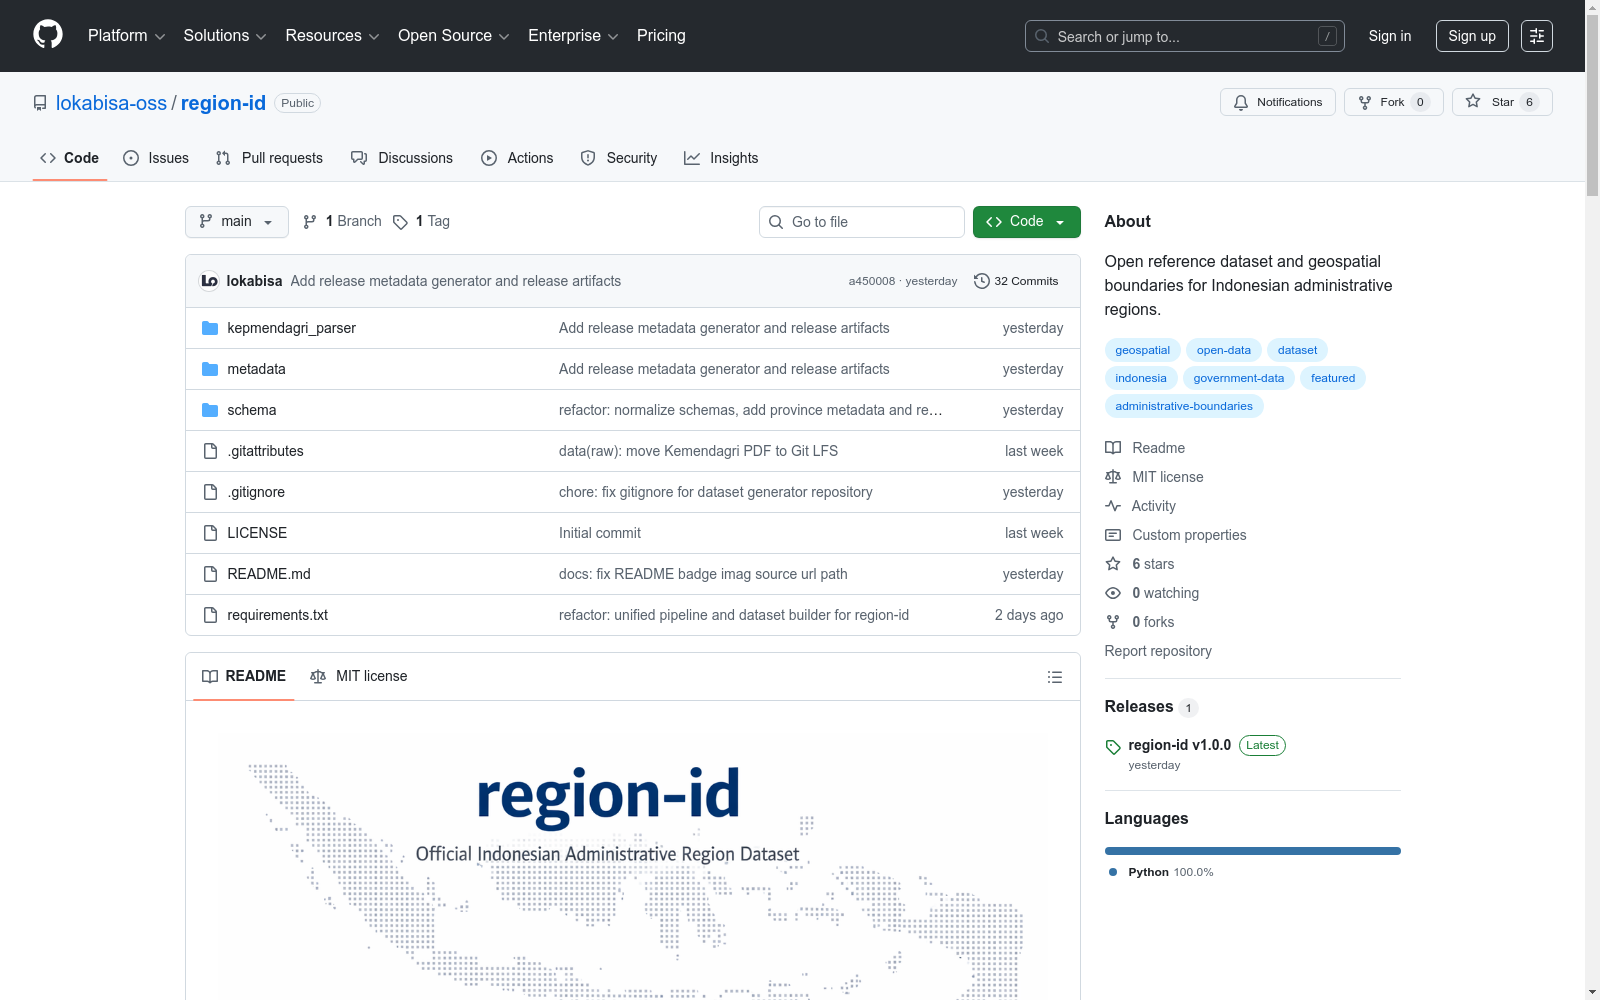This screenshot has height=1000, width=1600.
Task: Click the Go to file search field
Action: click(862, 222)
